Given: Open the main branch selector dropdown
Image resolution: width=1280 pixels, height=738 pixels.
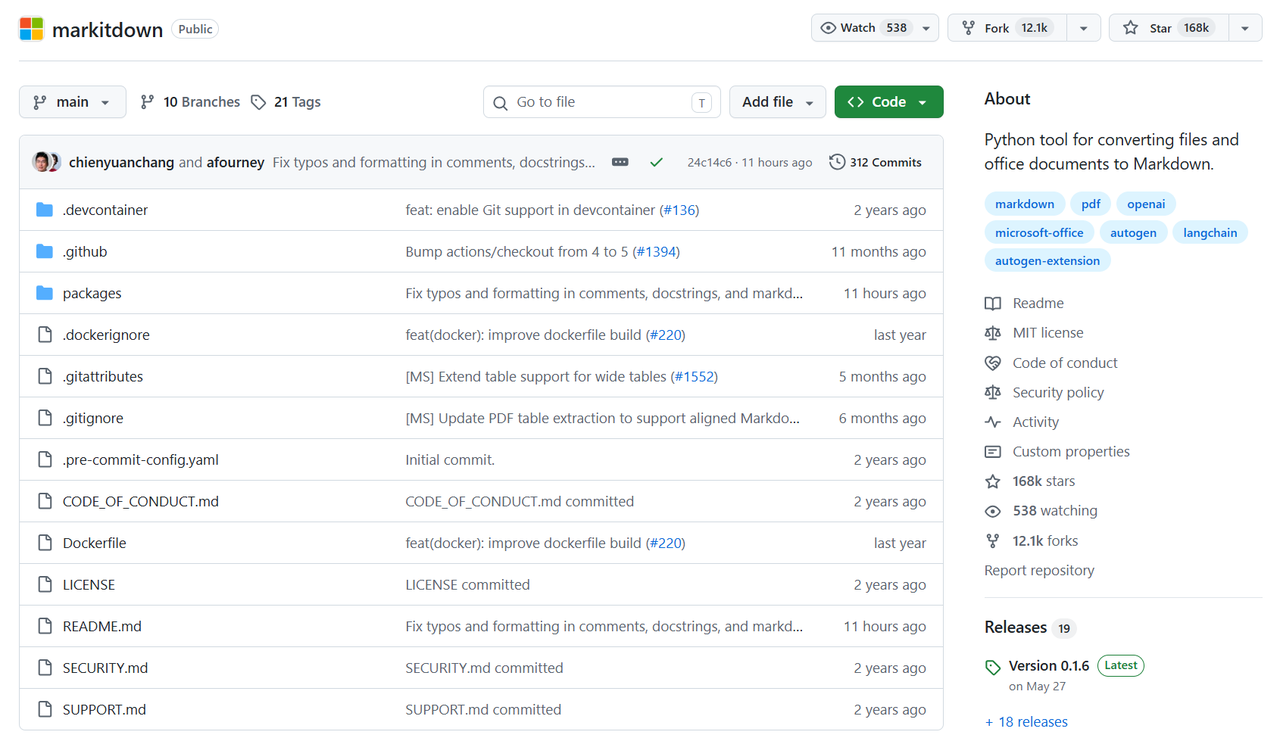Looking at the screenshot, I should click(72, 102).
